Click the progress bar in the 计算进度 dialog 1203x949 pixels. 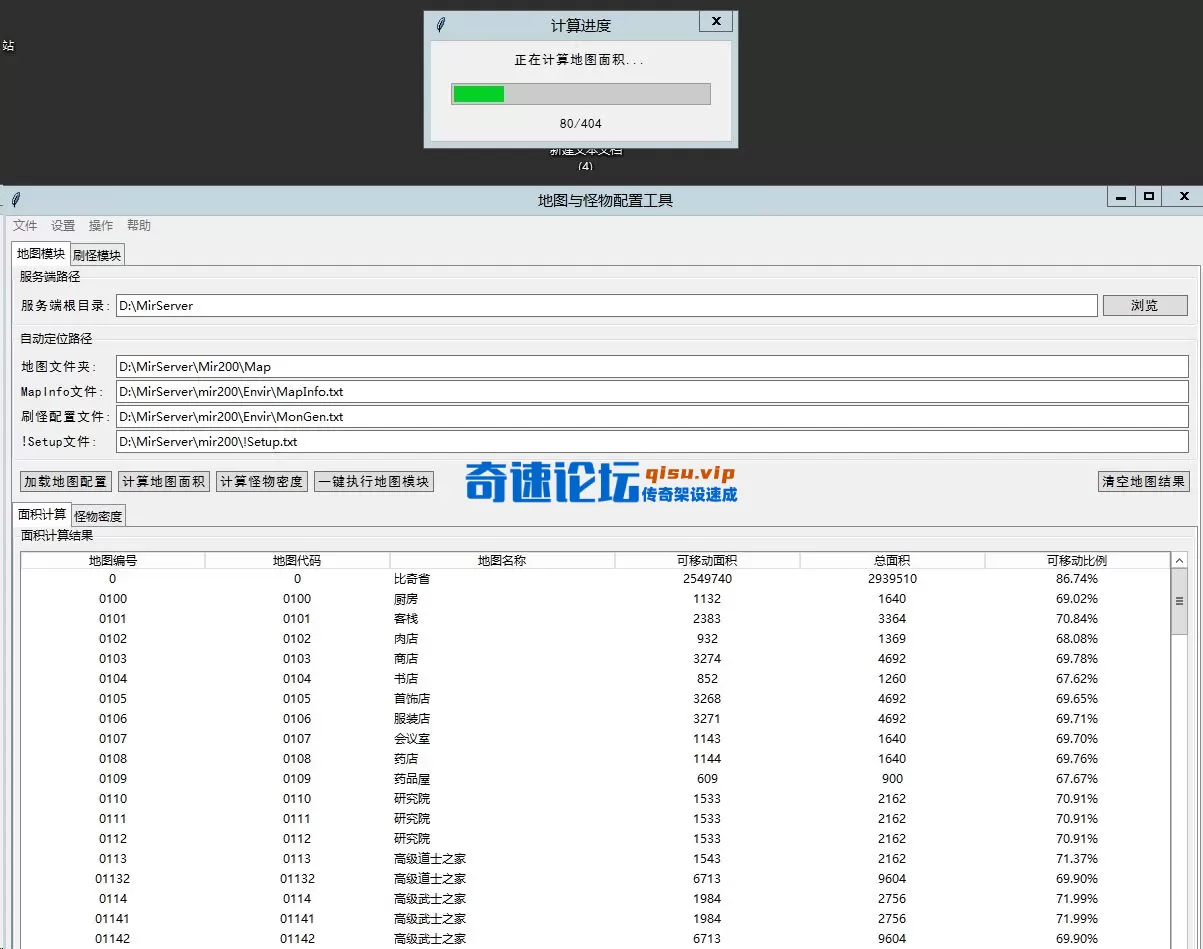pyautogui.click(x=580, y=93)
